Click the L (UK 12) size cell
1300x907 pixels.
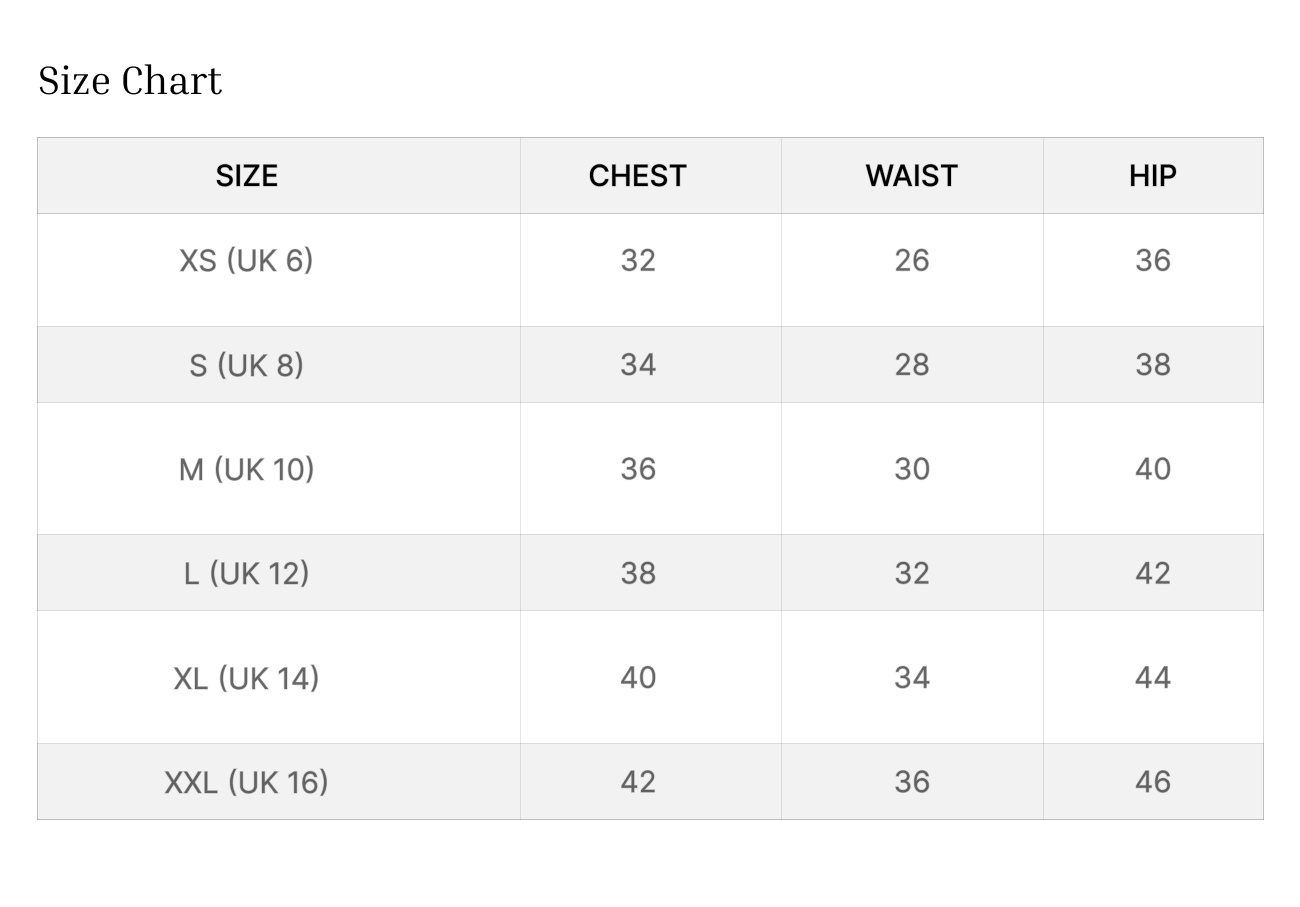[x=246, y=573]
